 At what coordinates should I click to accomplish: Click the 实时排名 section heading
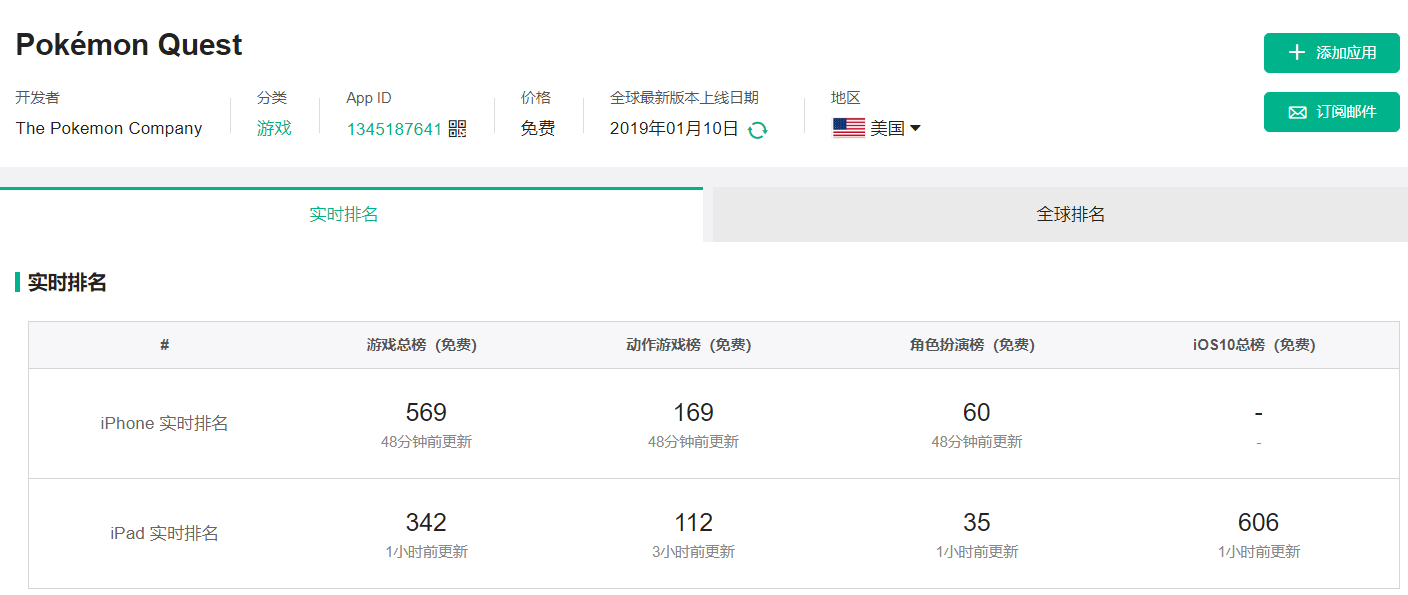click(x=67, y=282)
